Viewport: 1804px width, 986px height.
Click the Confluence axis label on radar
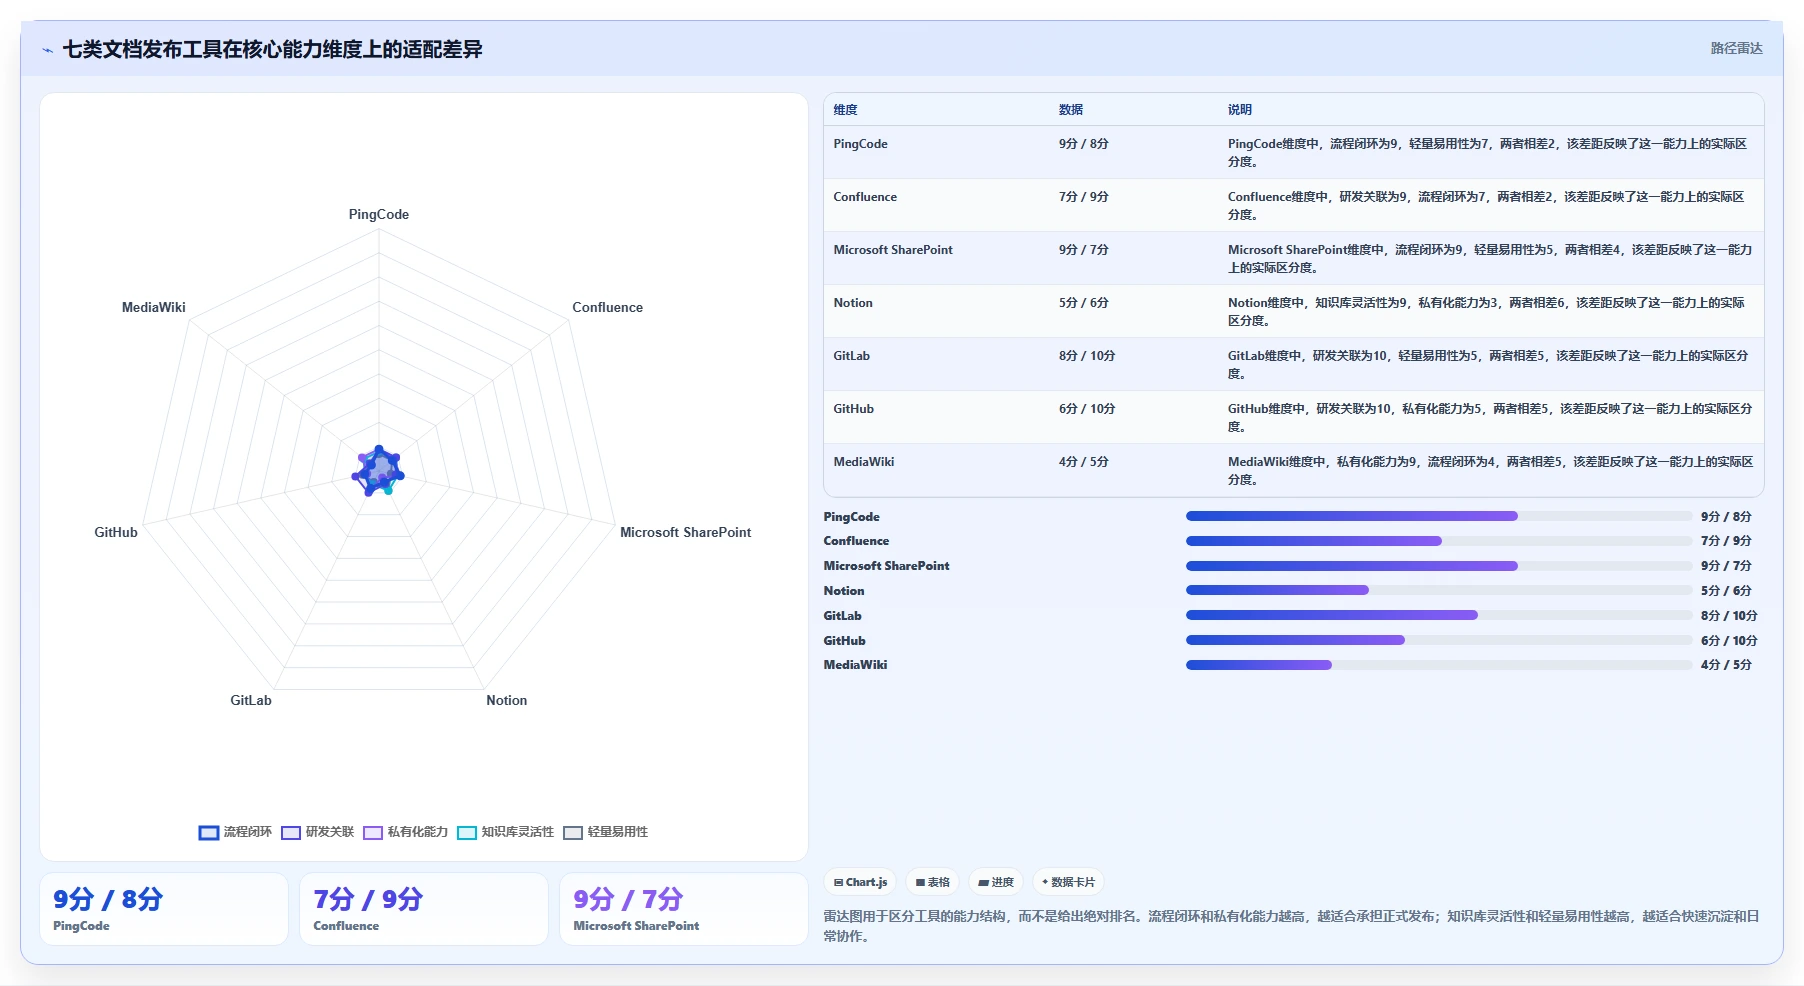pyautogui.click(x=607, y=307)
